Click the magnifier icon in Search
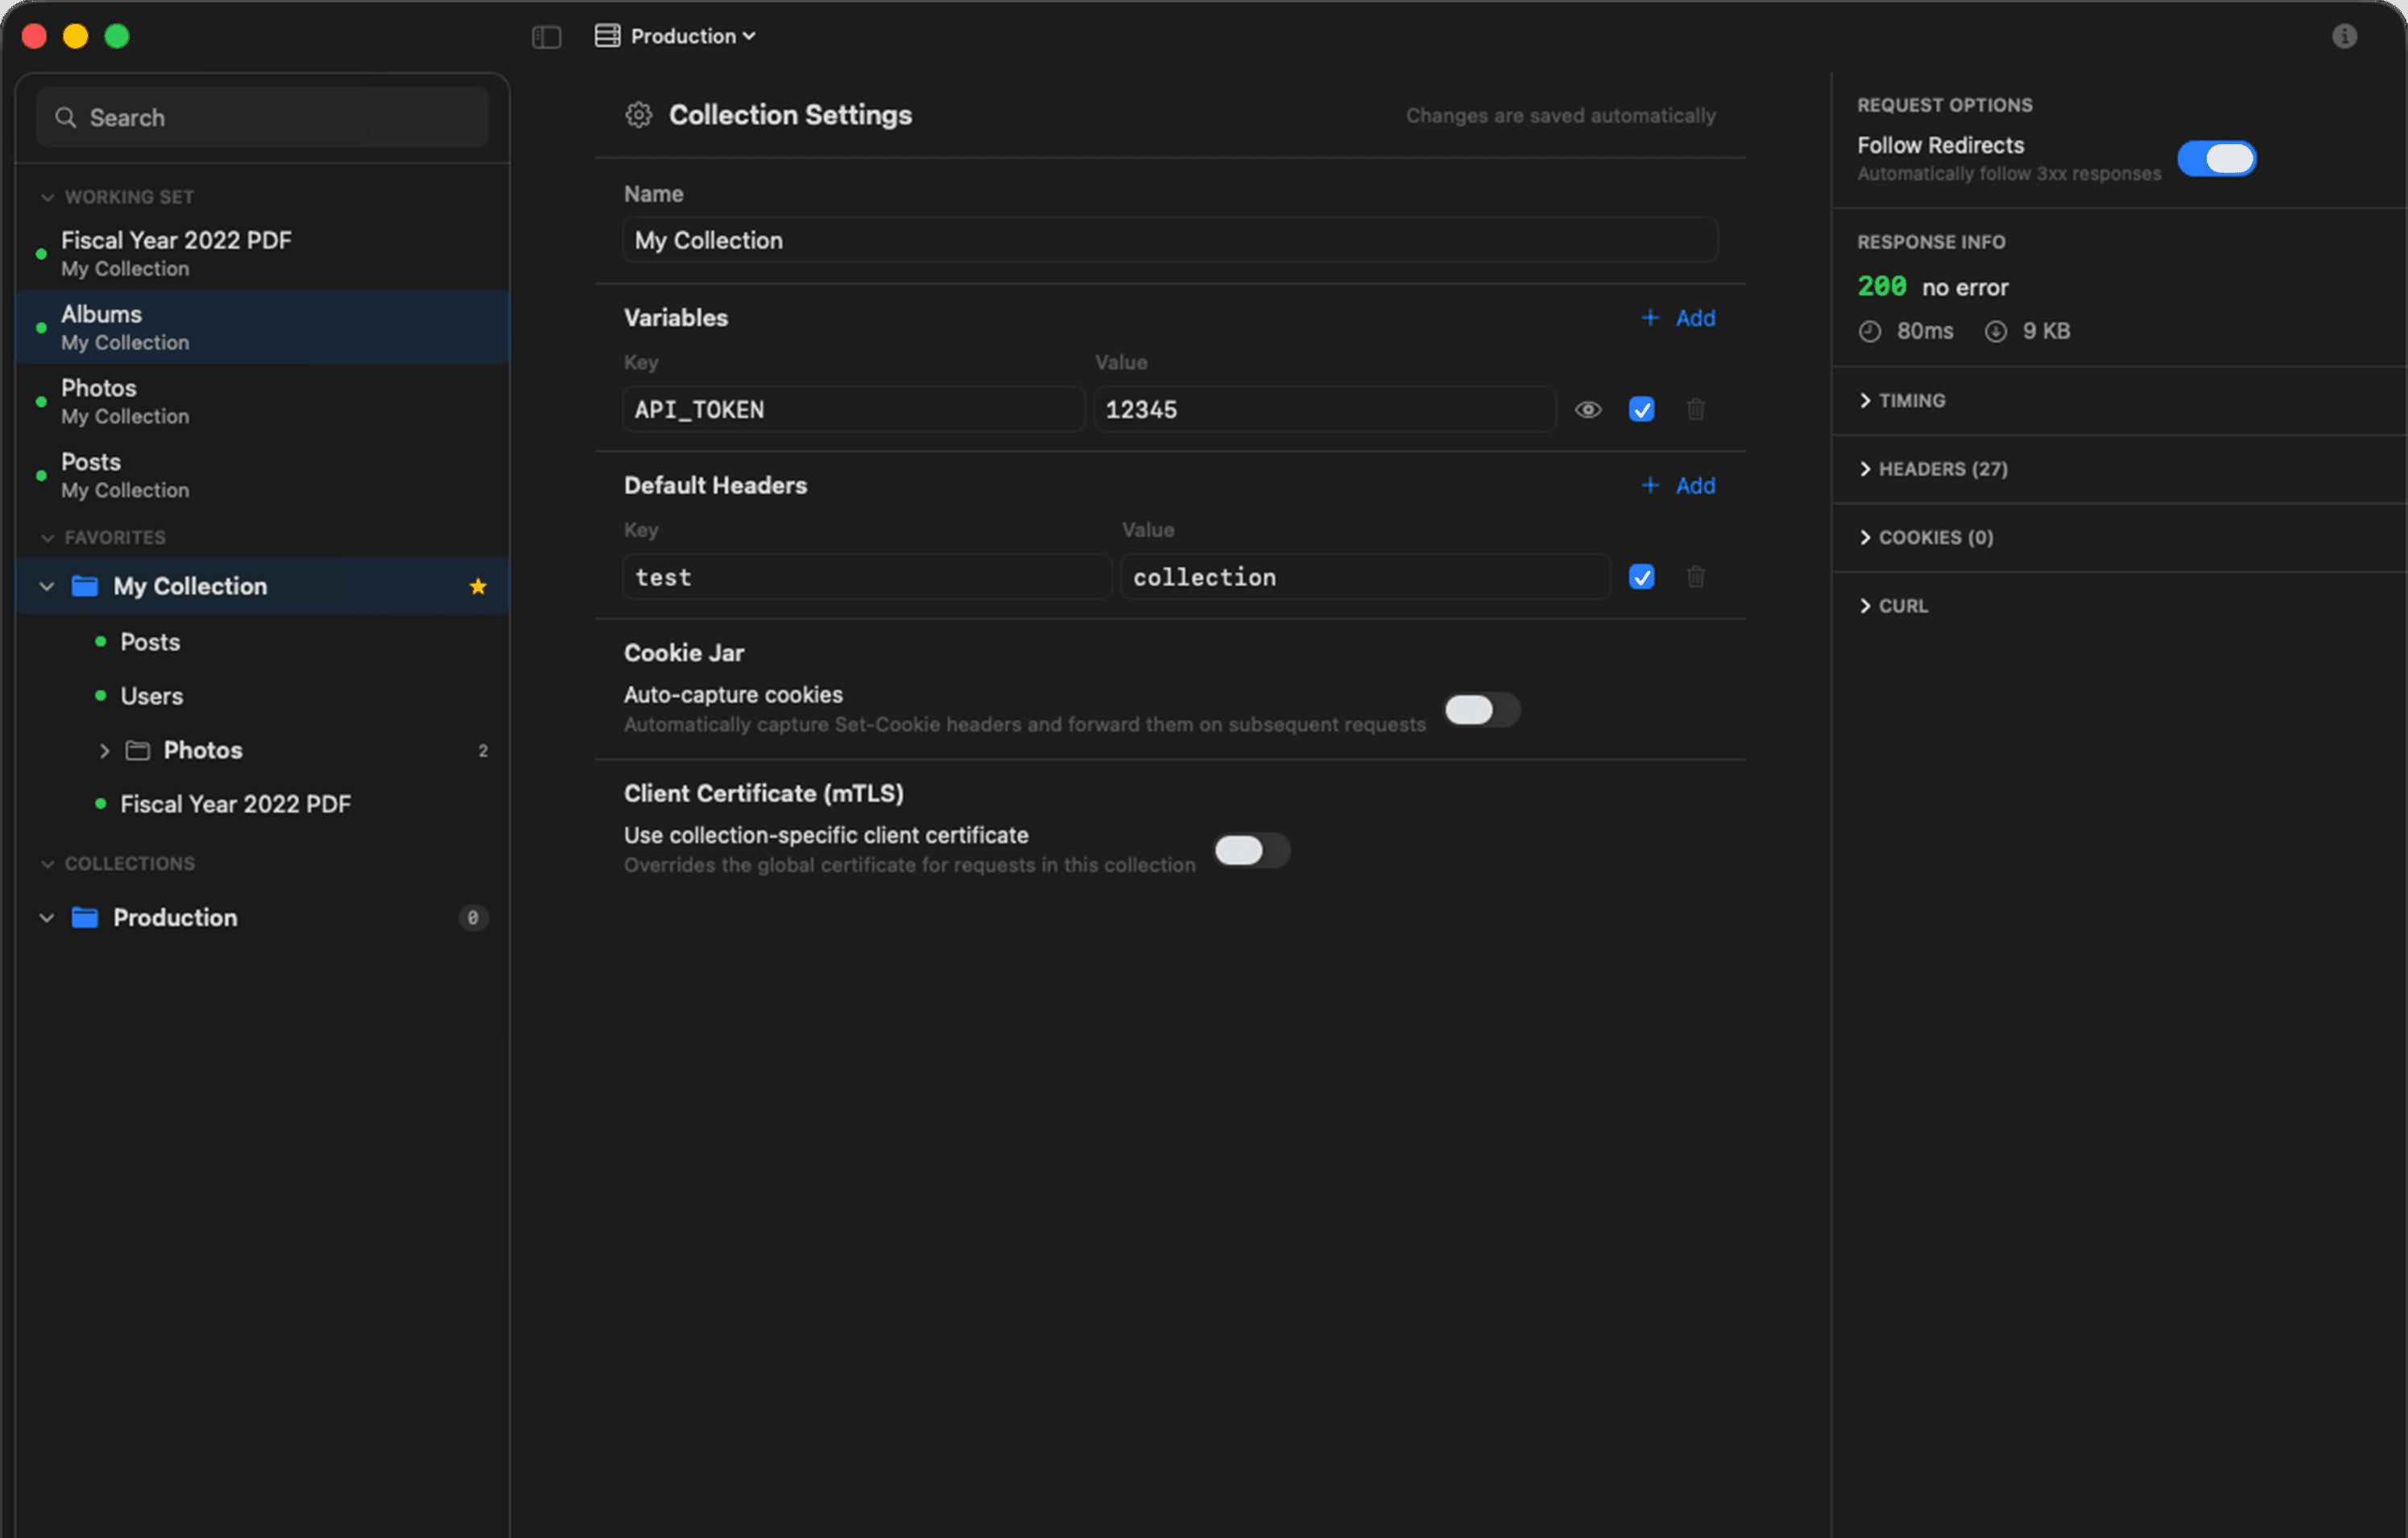Viewport: 2408px width, 1538px height. (66, 118)
